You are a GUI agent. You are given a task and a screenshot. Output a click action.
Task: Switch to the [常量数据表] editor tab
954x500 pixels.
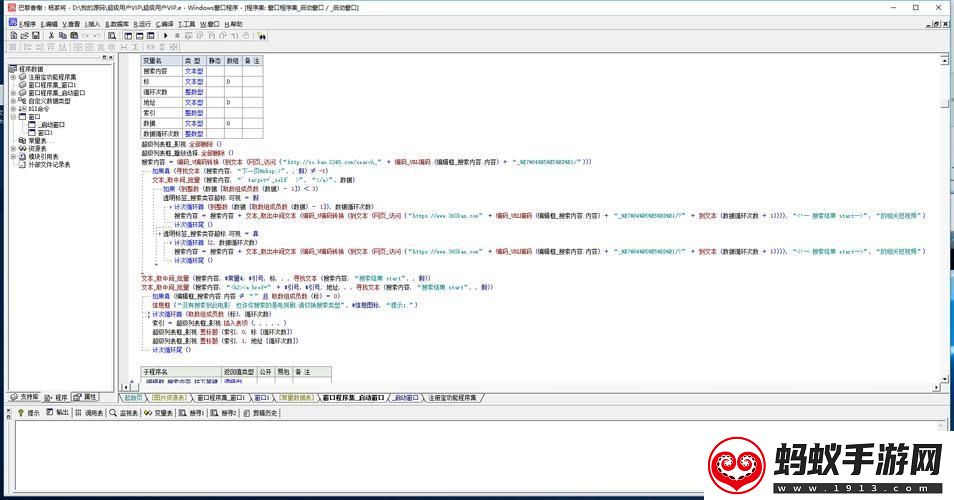click(x=296, y=397)
